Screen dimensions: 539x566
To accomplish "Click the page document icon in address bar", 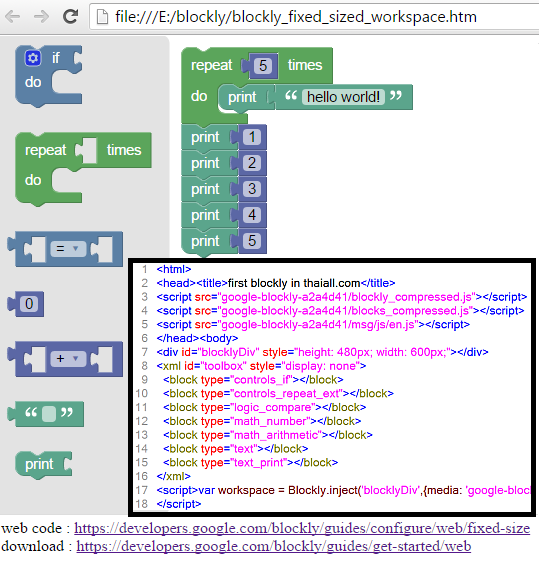I will pyautogui.click(x=102, y=17).
